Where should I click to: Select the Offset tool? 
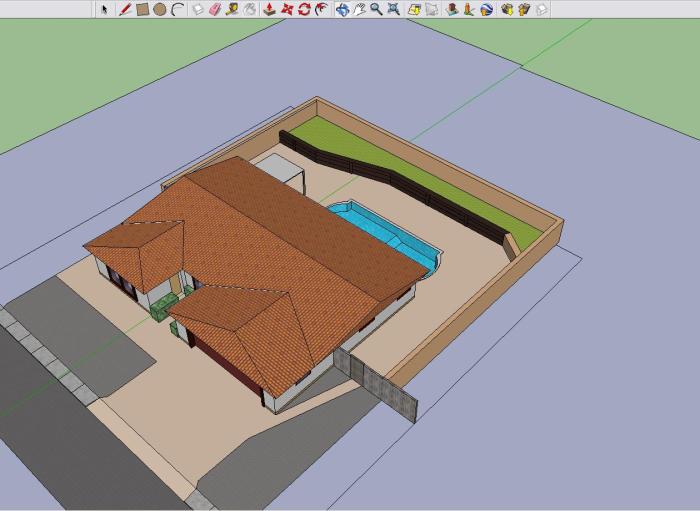(x=321, y=9)
